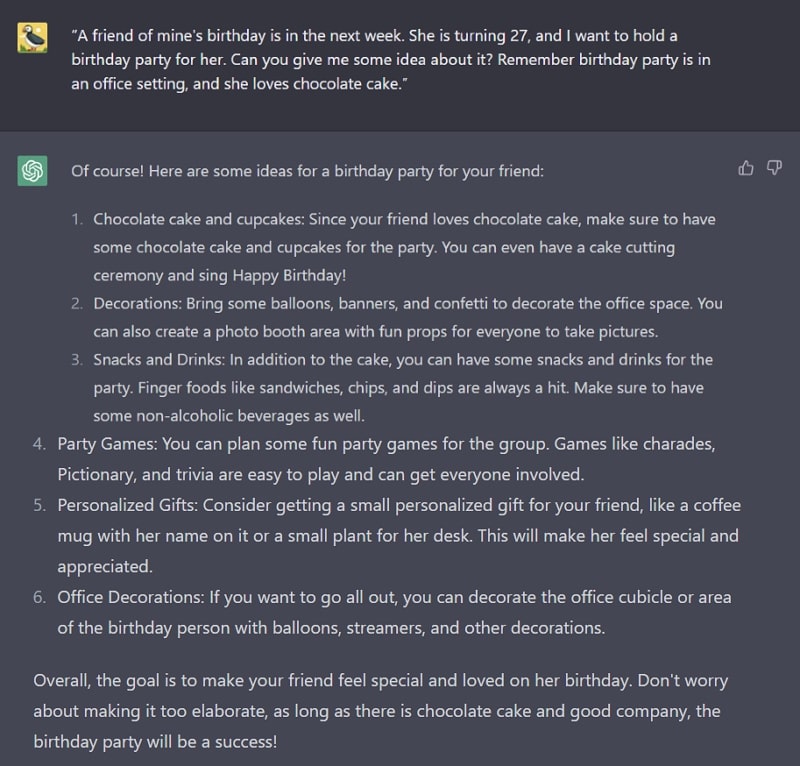Click the thumbs down icon
800x766 pixels.
coord(774,168)
